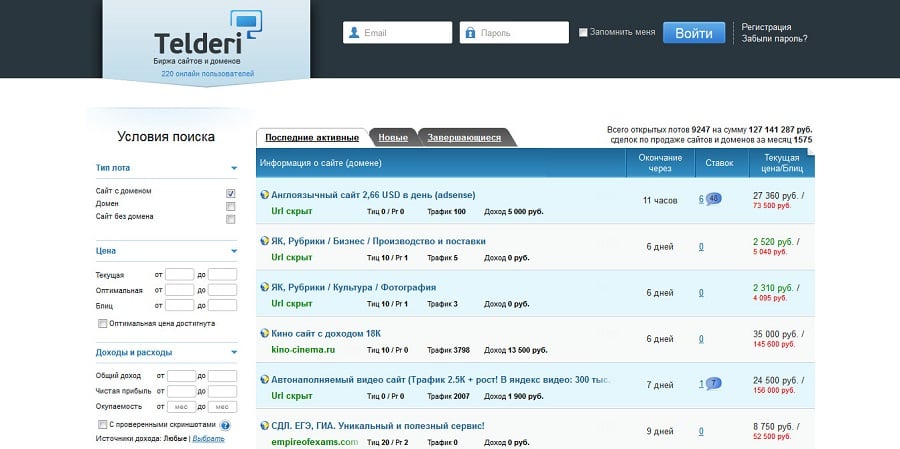The height and width of the screenshot is (449, 900).
Task: Open the 48 comments bubble icon
Action: (714, 199)
